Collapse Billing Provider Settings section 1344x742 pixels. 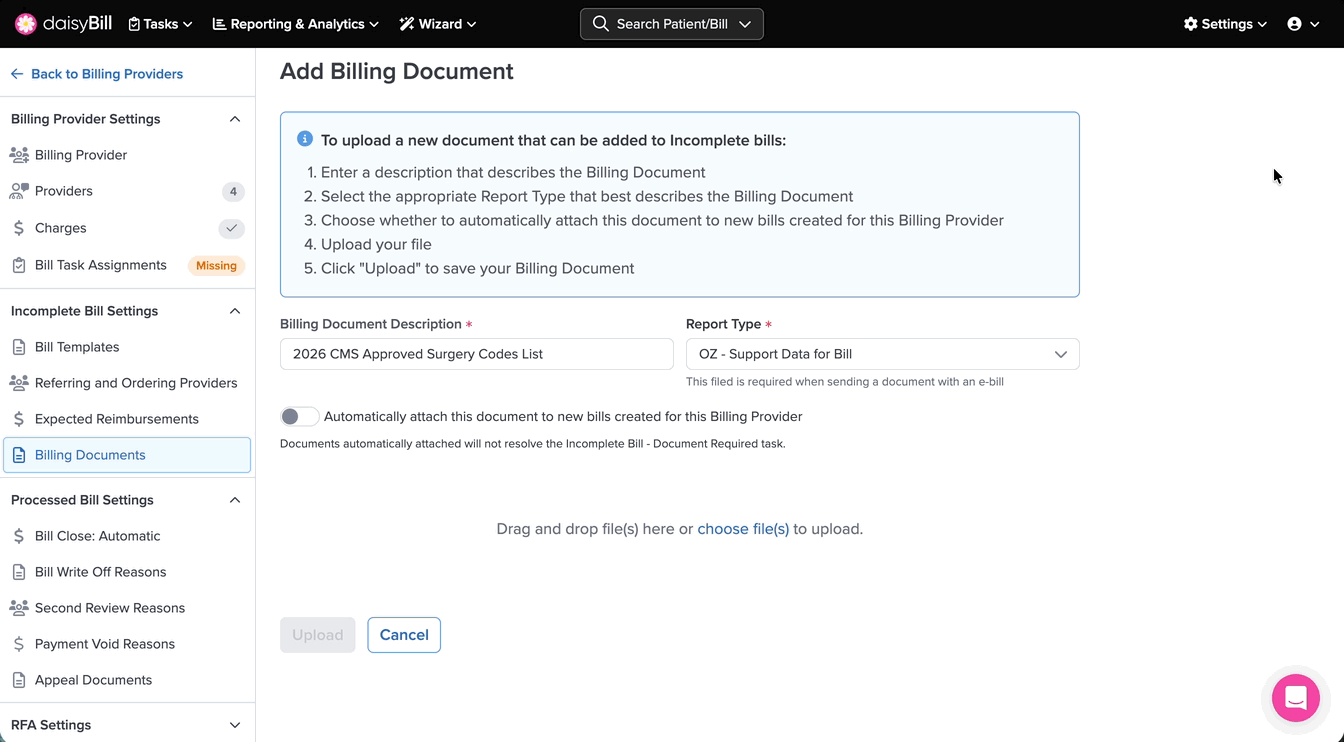click(235, 119)
